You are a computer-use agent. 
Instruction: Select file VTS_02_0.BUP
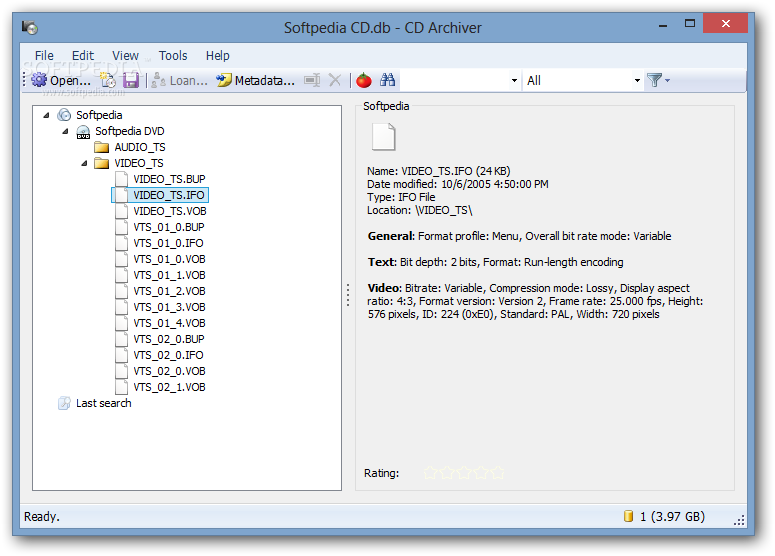169,339
